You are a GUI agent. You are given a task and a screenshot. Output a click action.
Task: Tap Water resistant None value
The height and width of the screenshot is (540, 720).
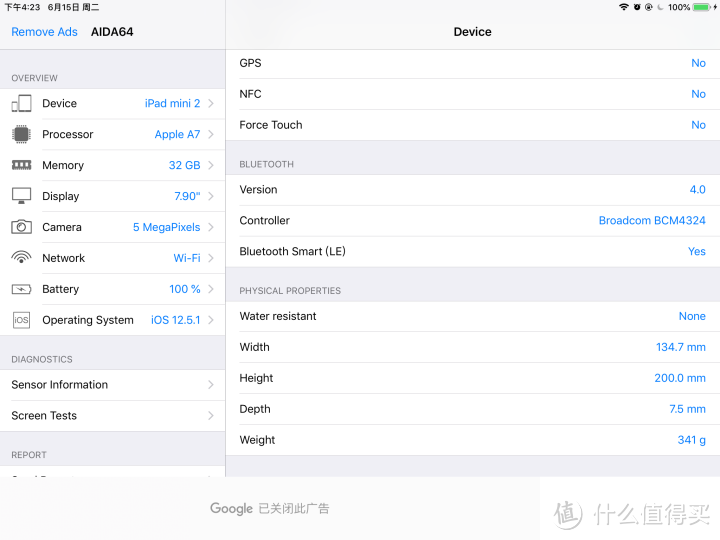coord(692,316)
